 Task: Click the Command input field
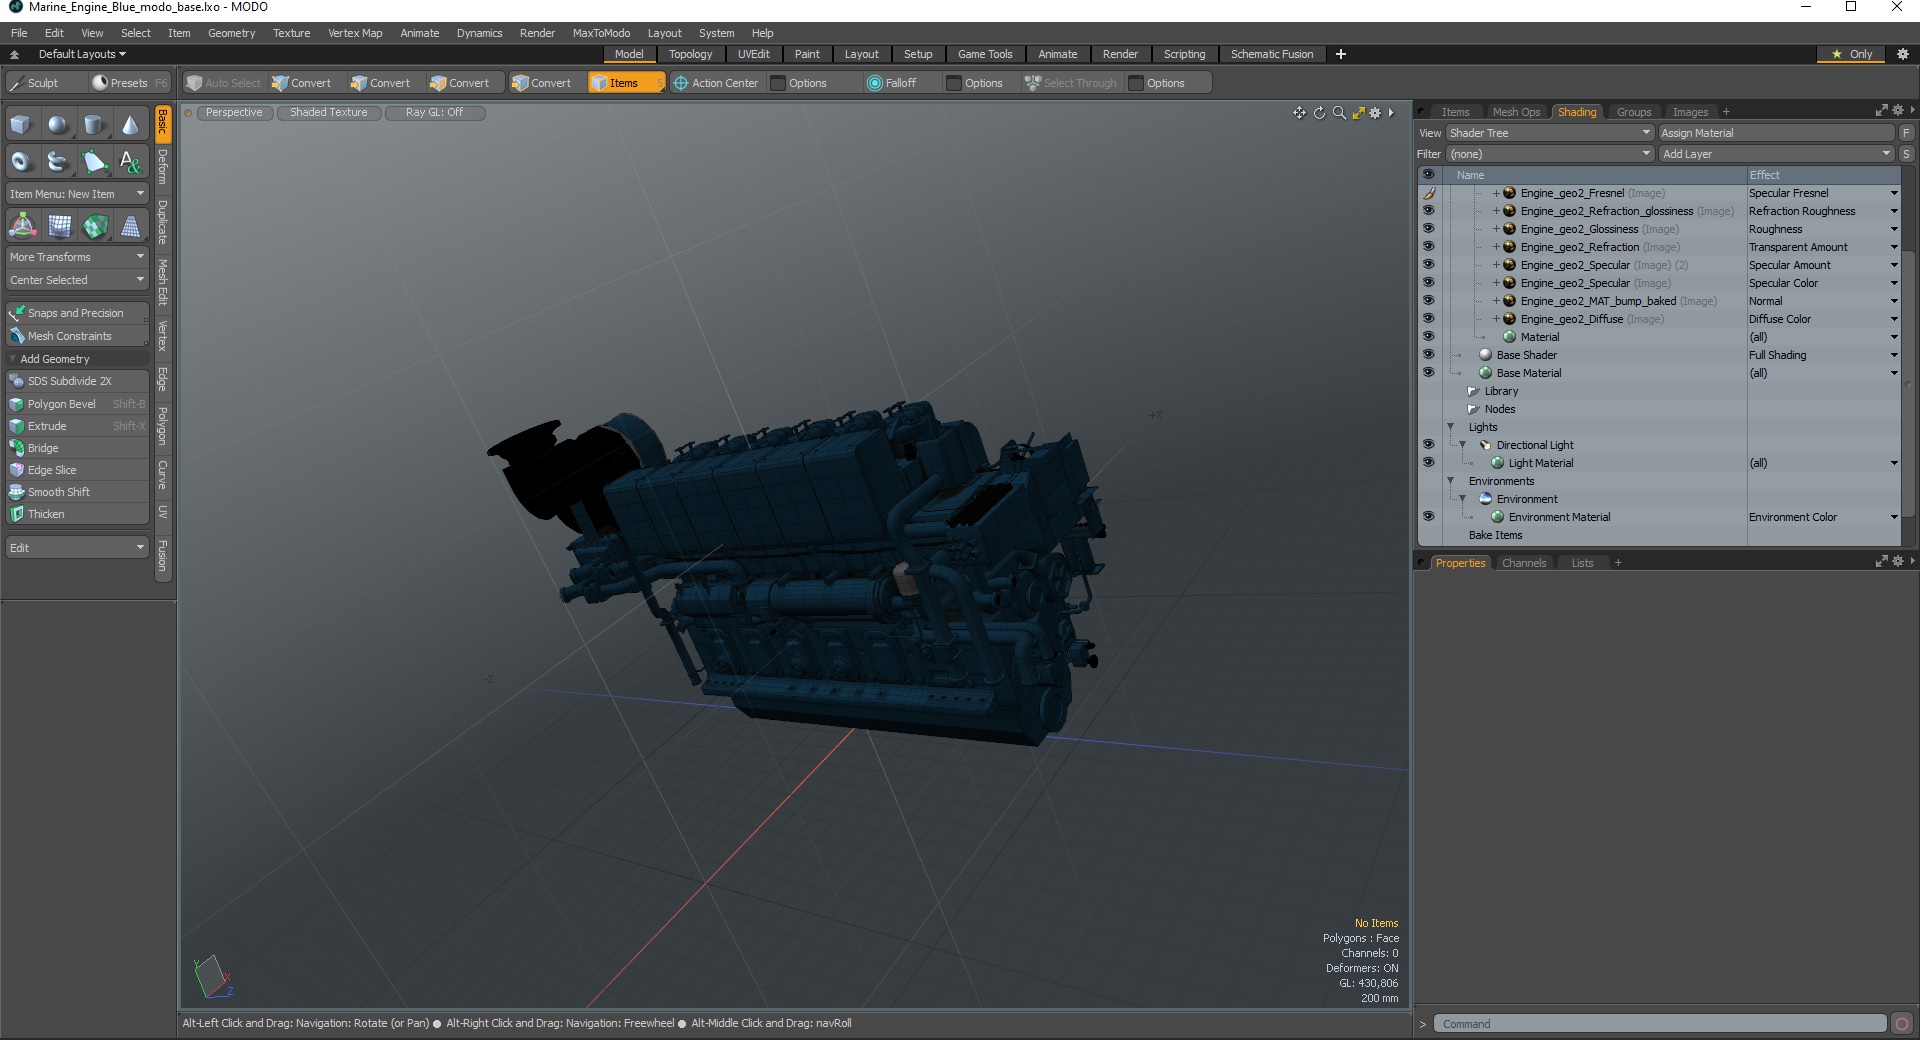[1660, 1024]
